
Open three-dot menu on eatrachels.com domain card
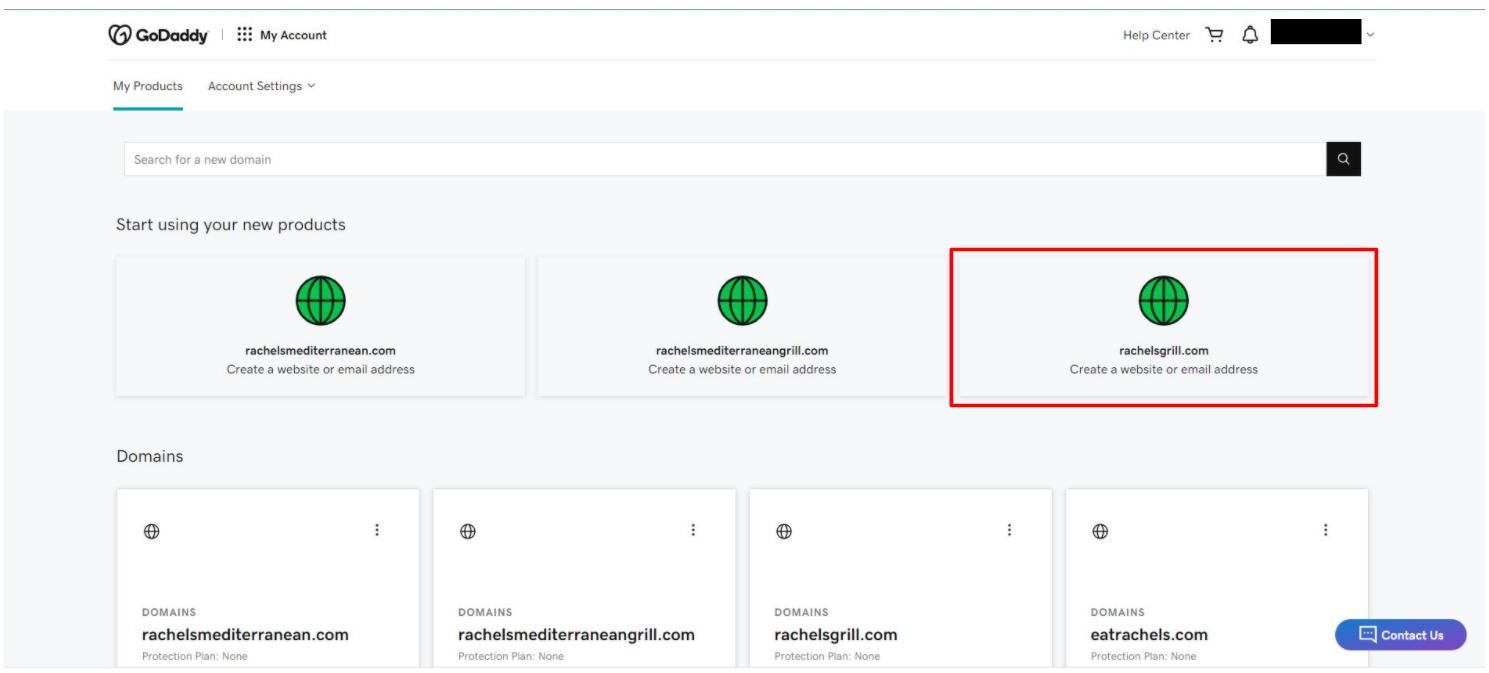pyautogui.click(x=1326, y=530)
